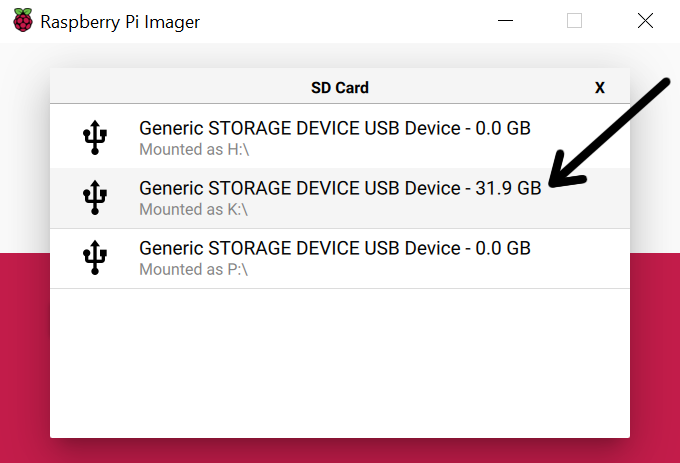Screen dimensions: 680x463
Task: Click the USB icon for the P:\ drive
Action: (95, 258)
